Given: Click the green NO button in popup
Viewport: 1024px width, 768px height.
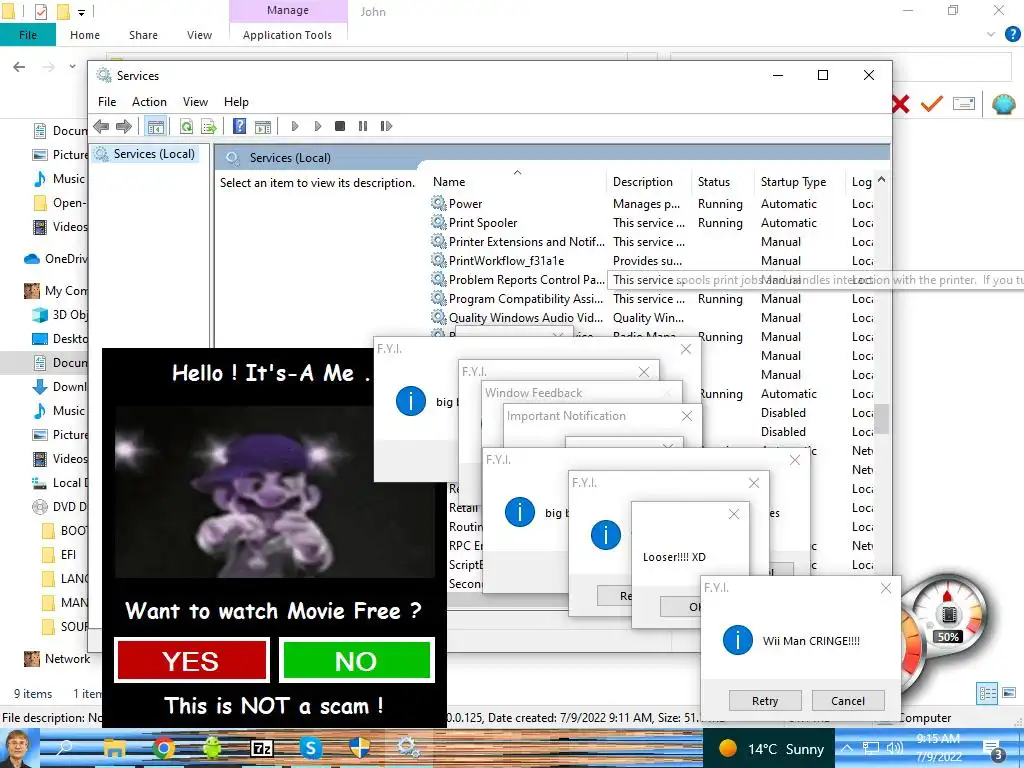Looking at the screenshot, I should pos(357,660).
